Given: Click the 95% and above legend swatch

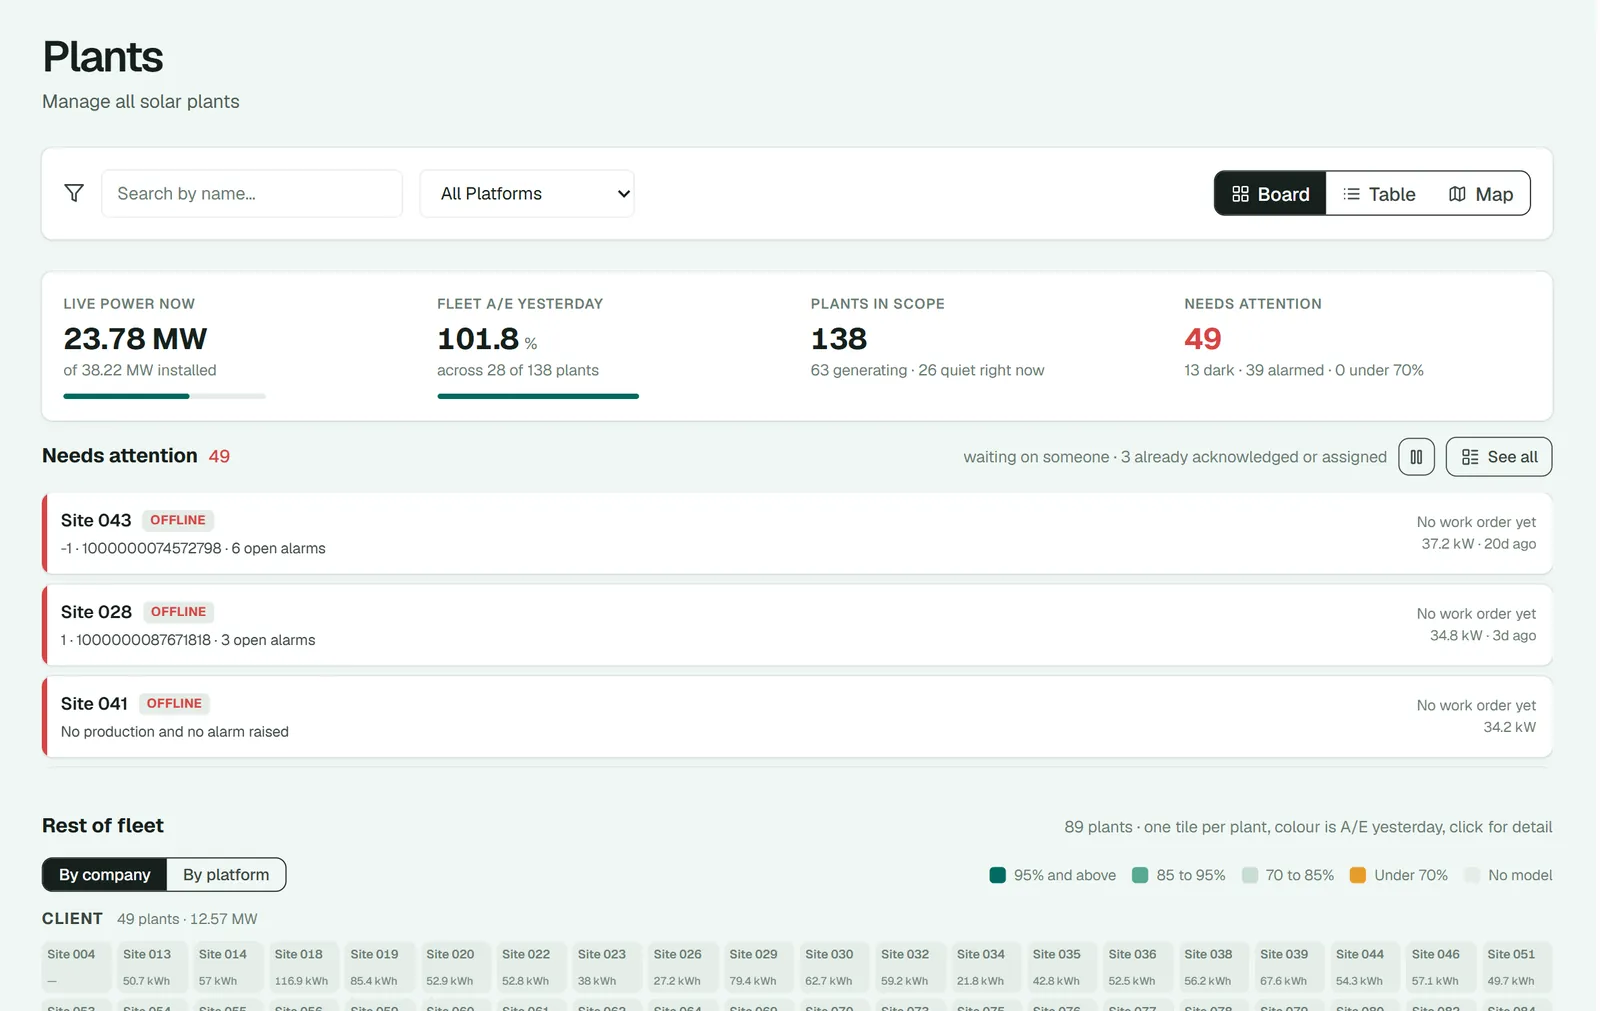Looking at the screenshot, I should [997, 875].
